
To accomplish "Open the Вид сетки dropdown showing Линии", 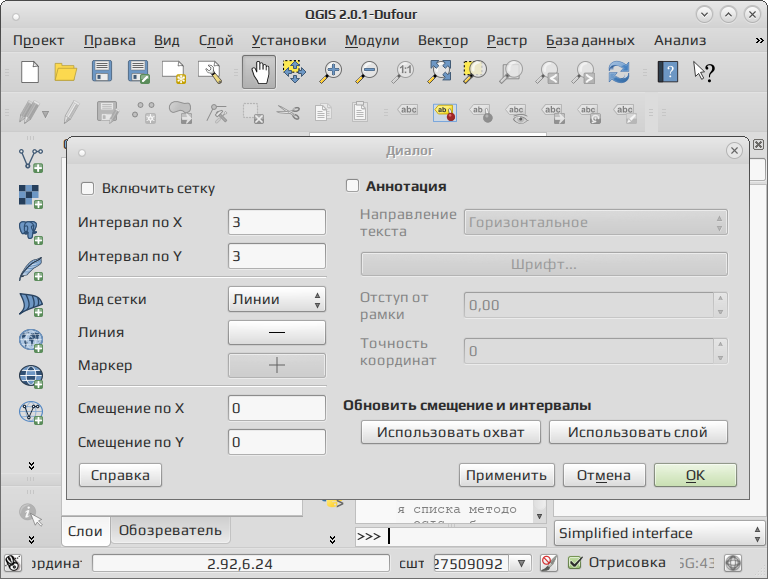I will coord(277,299).
